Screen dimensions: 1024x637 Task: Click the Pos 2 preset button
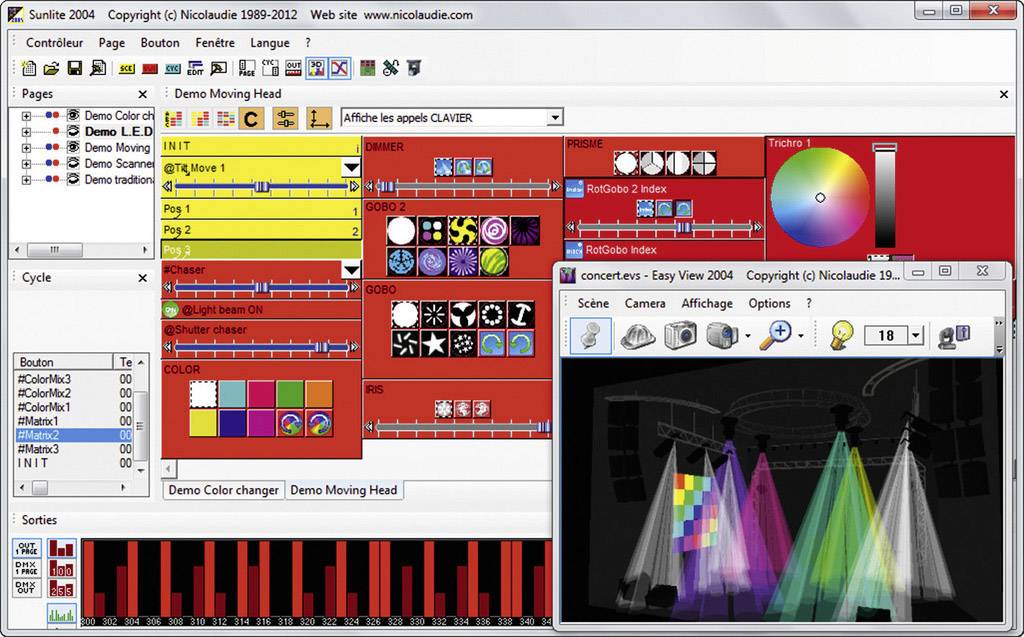coord(260,230)
